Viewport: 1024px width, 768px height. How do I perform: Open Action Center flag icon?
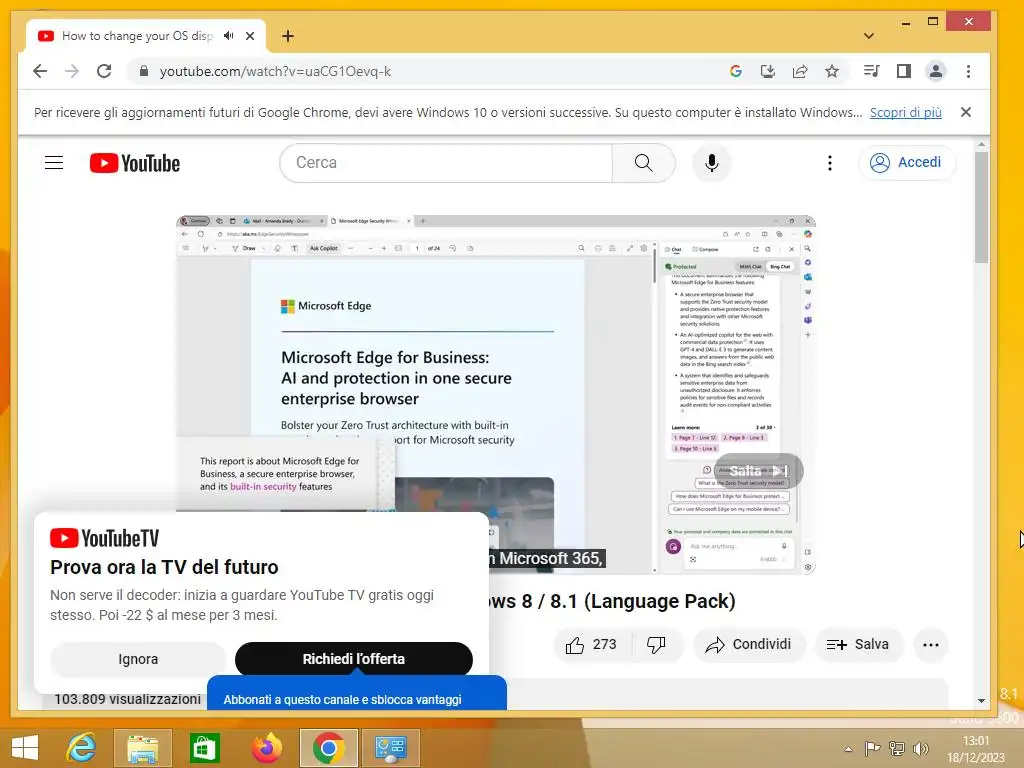pos(872,748)
